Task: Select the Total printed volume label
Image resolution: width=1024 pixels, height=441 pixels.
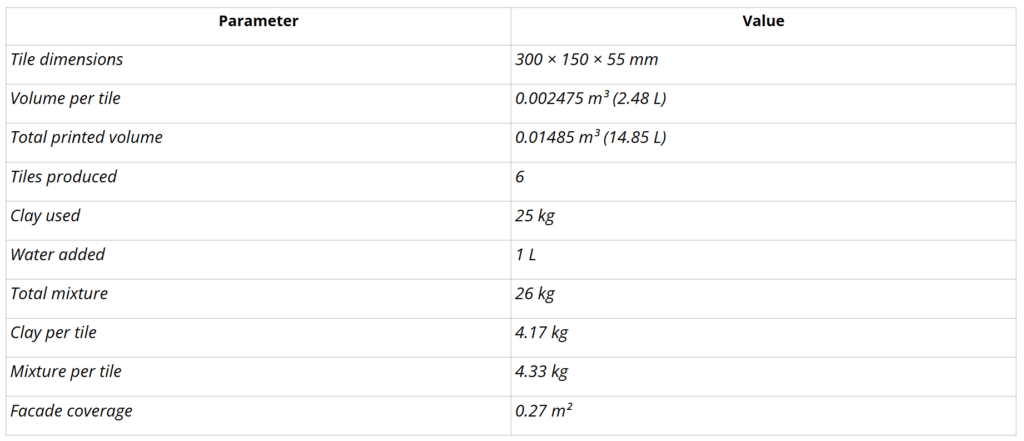Action: tap(86, 137)
